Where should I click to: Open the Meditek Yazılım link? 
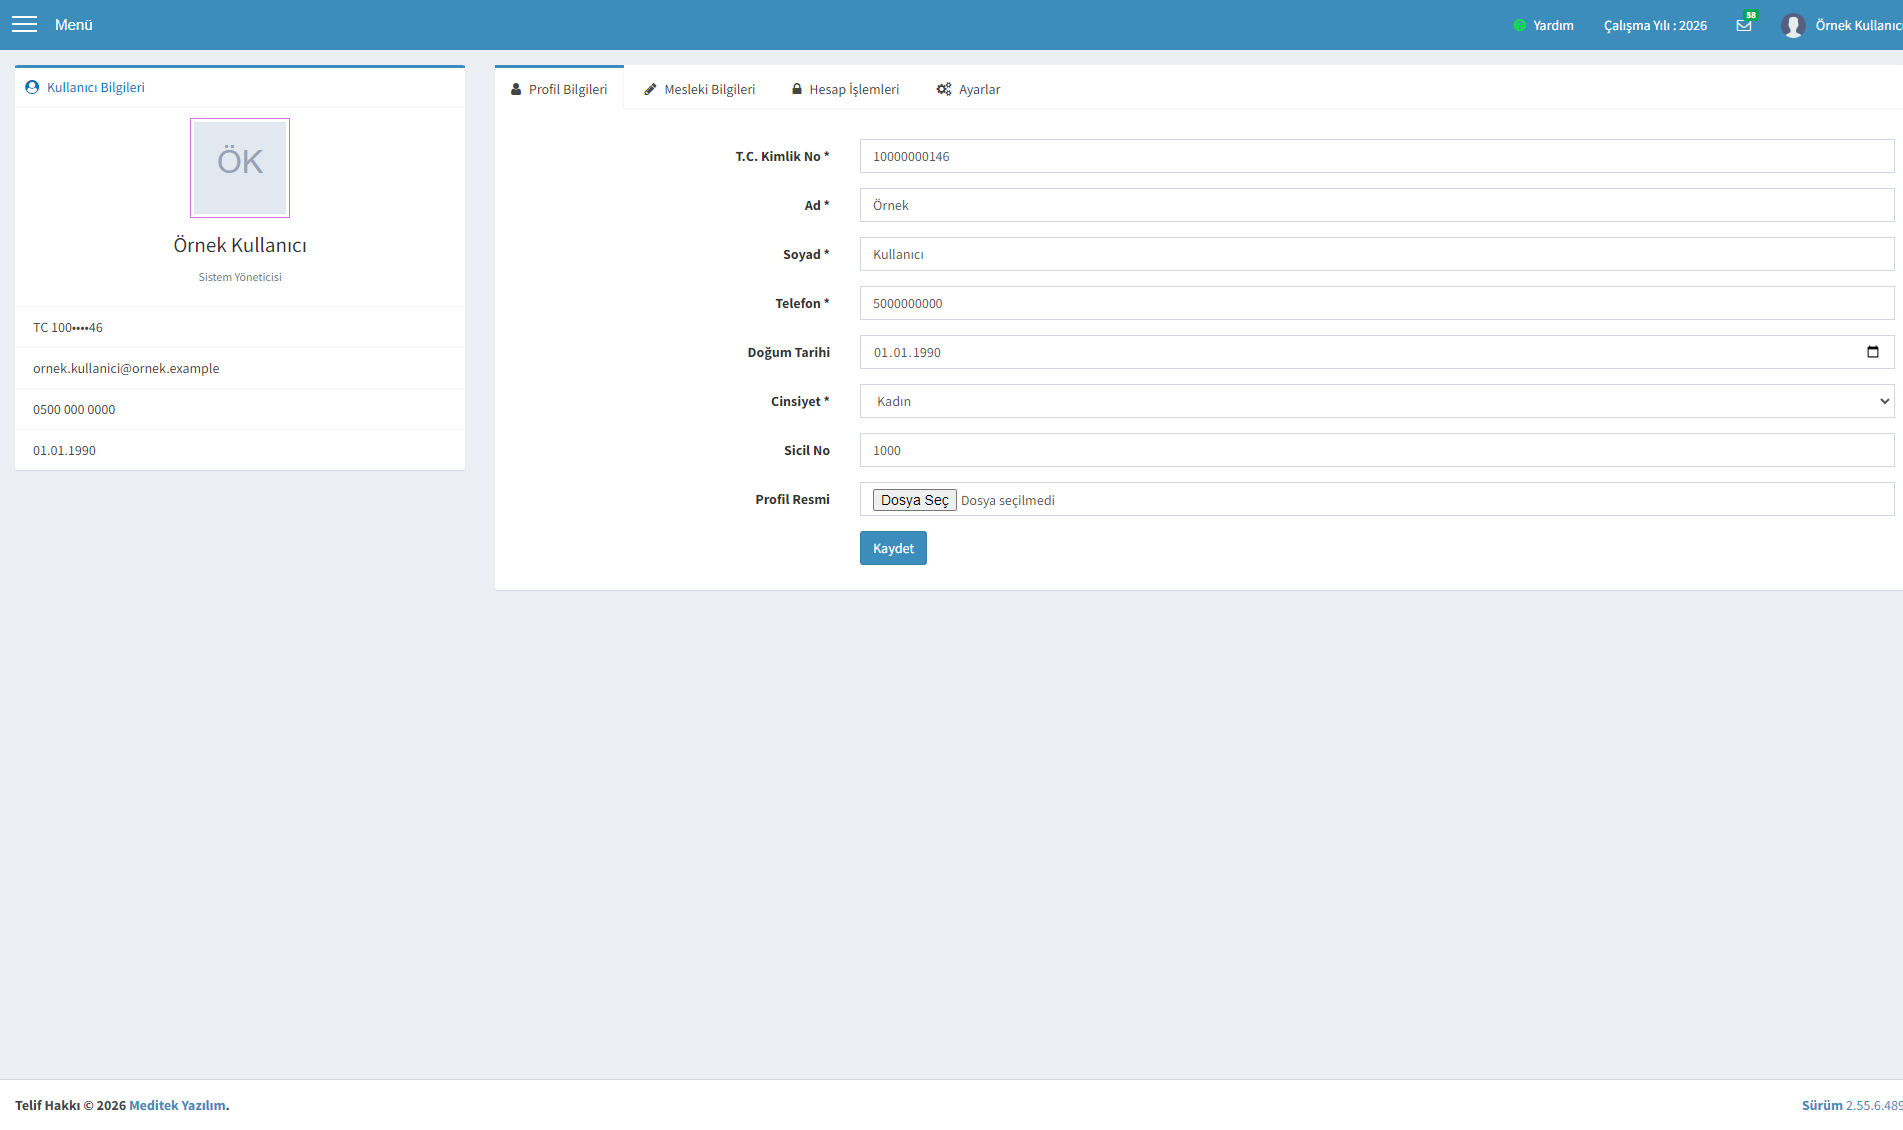point(177,1105)
